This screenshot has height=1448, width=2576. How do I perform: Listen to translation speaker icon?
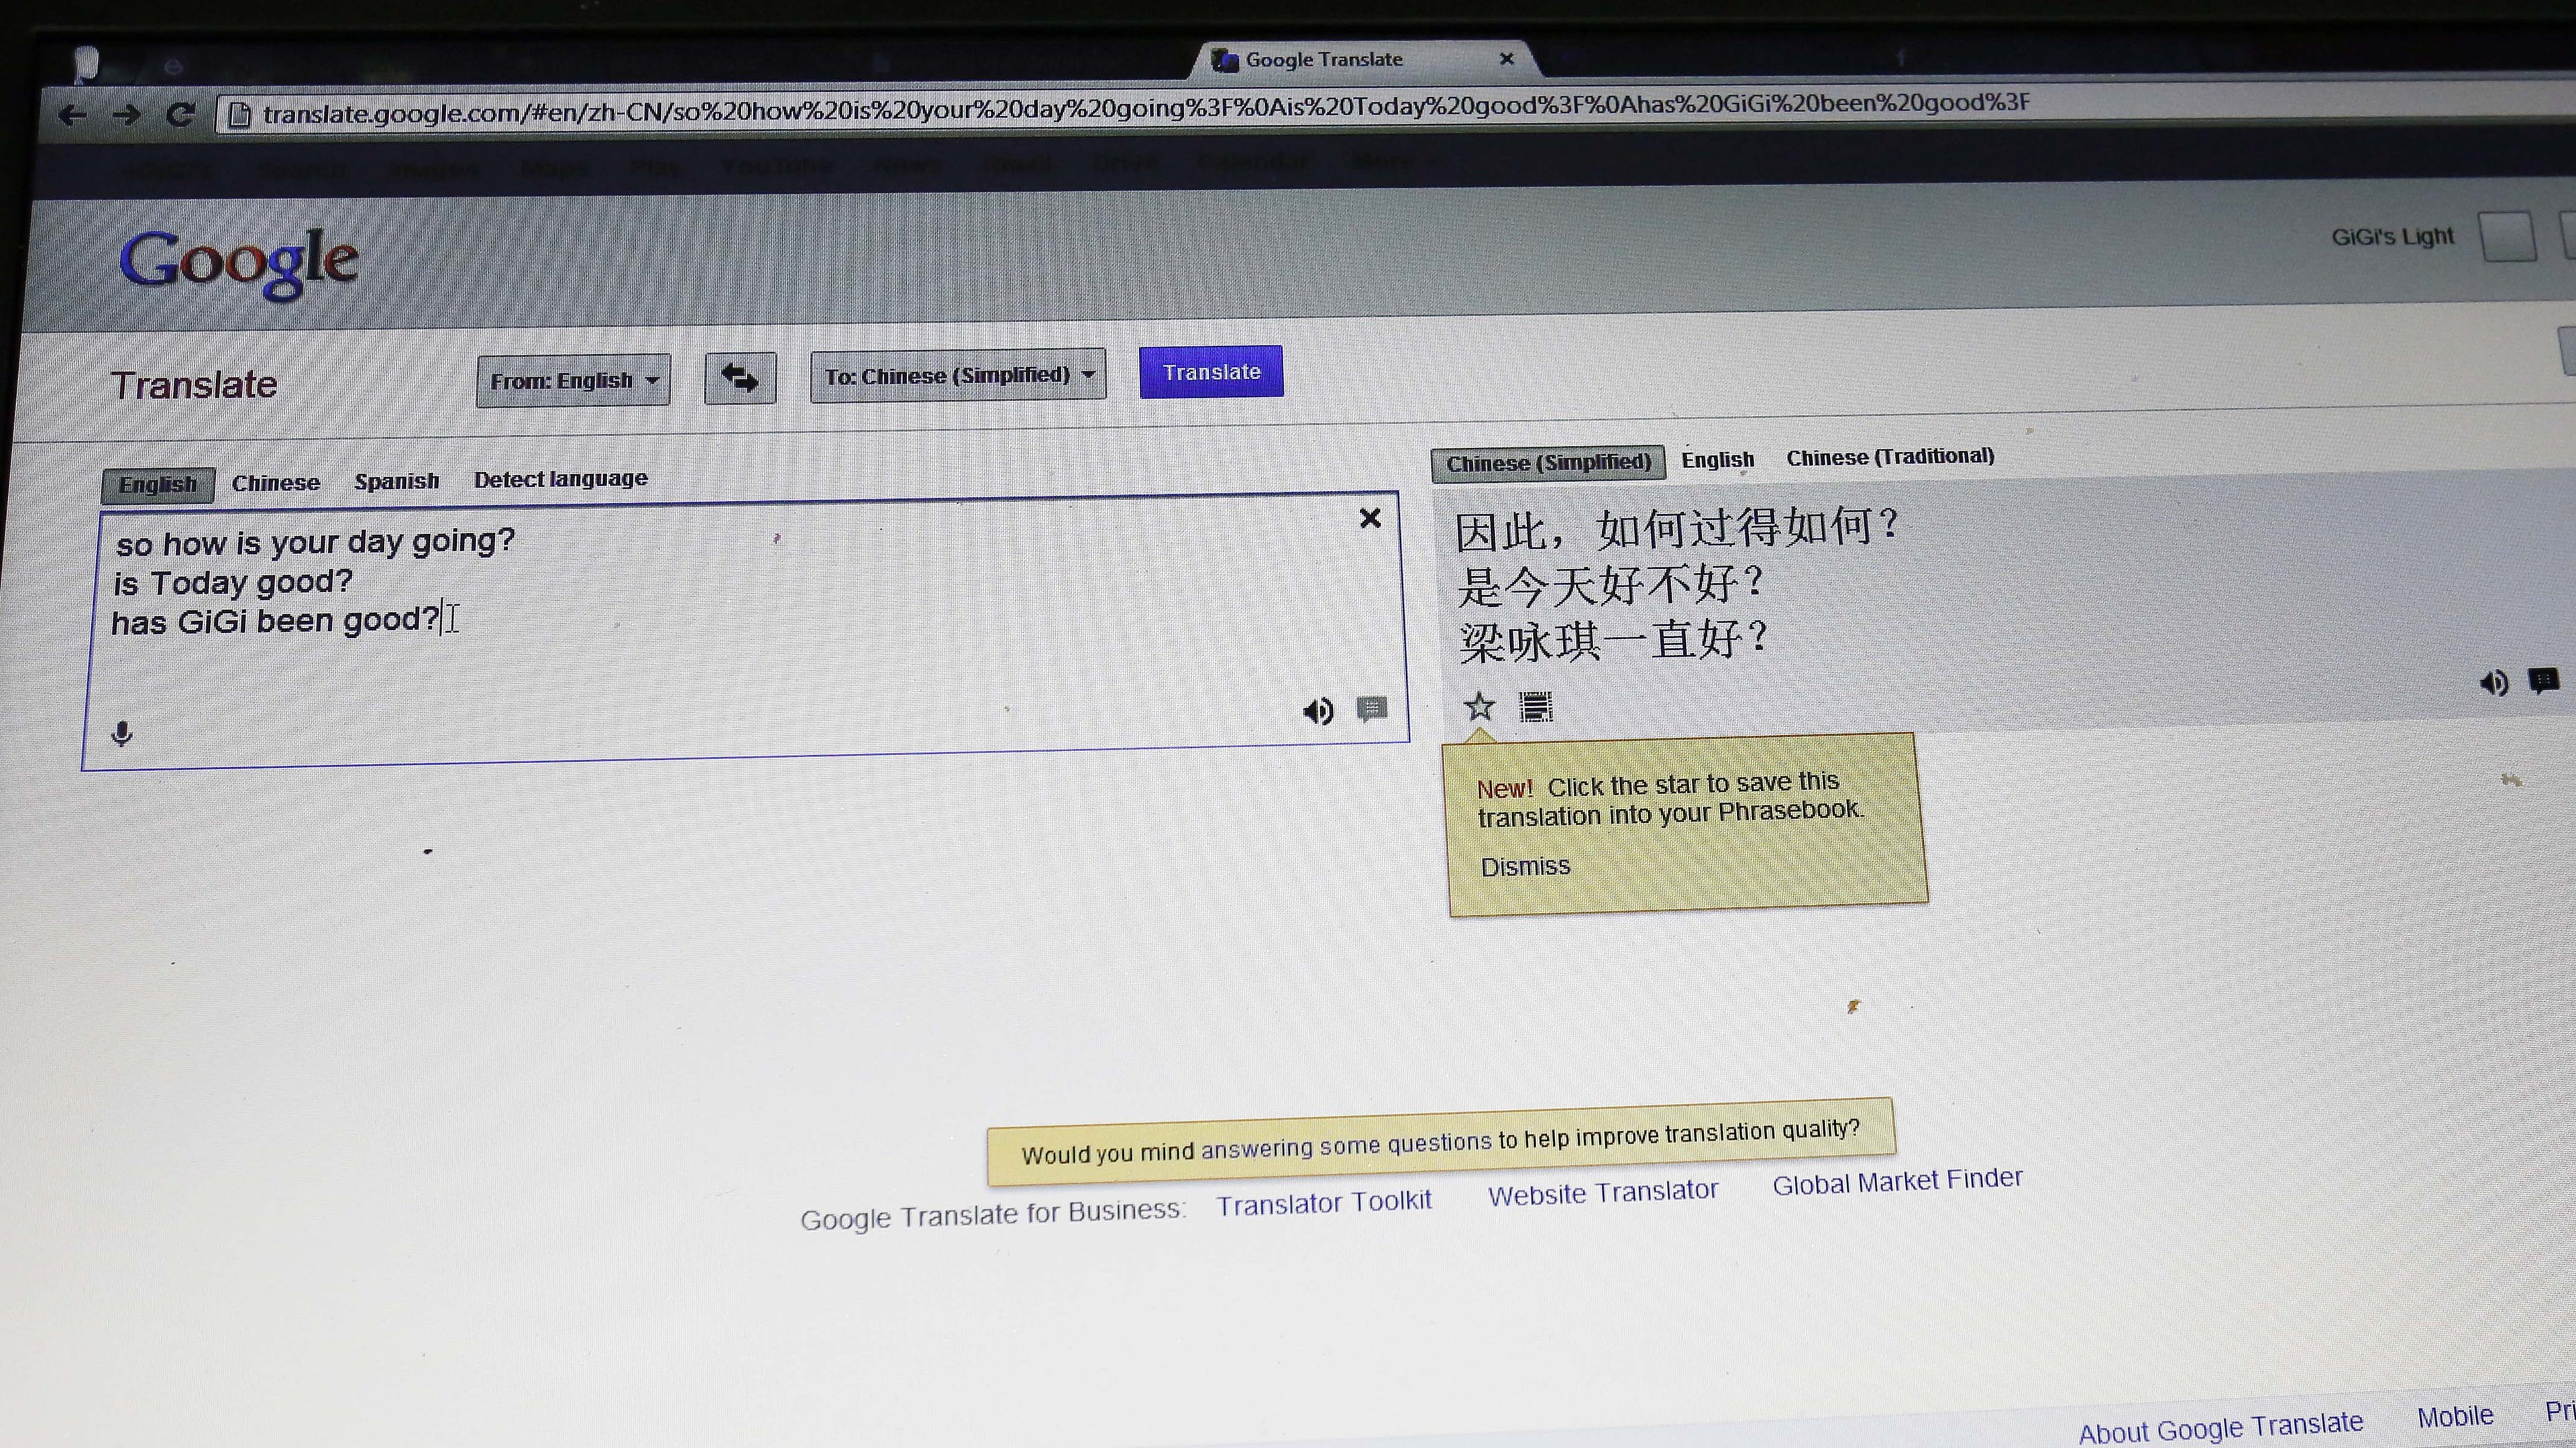pyautogui.click(x=2494, y=683)
